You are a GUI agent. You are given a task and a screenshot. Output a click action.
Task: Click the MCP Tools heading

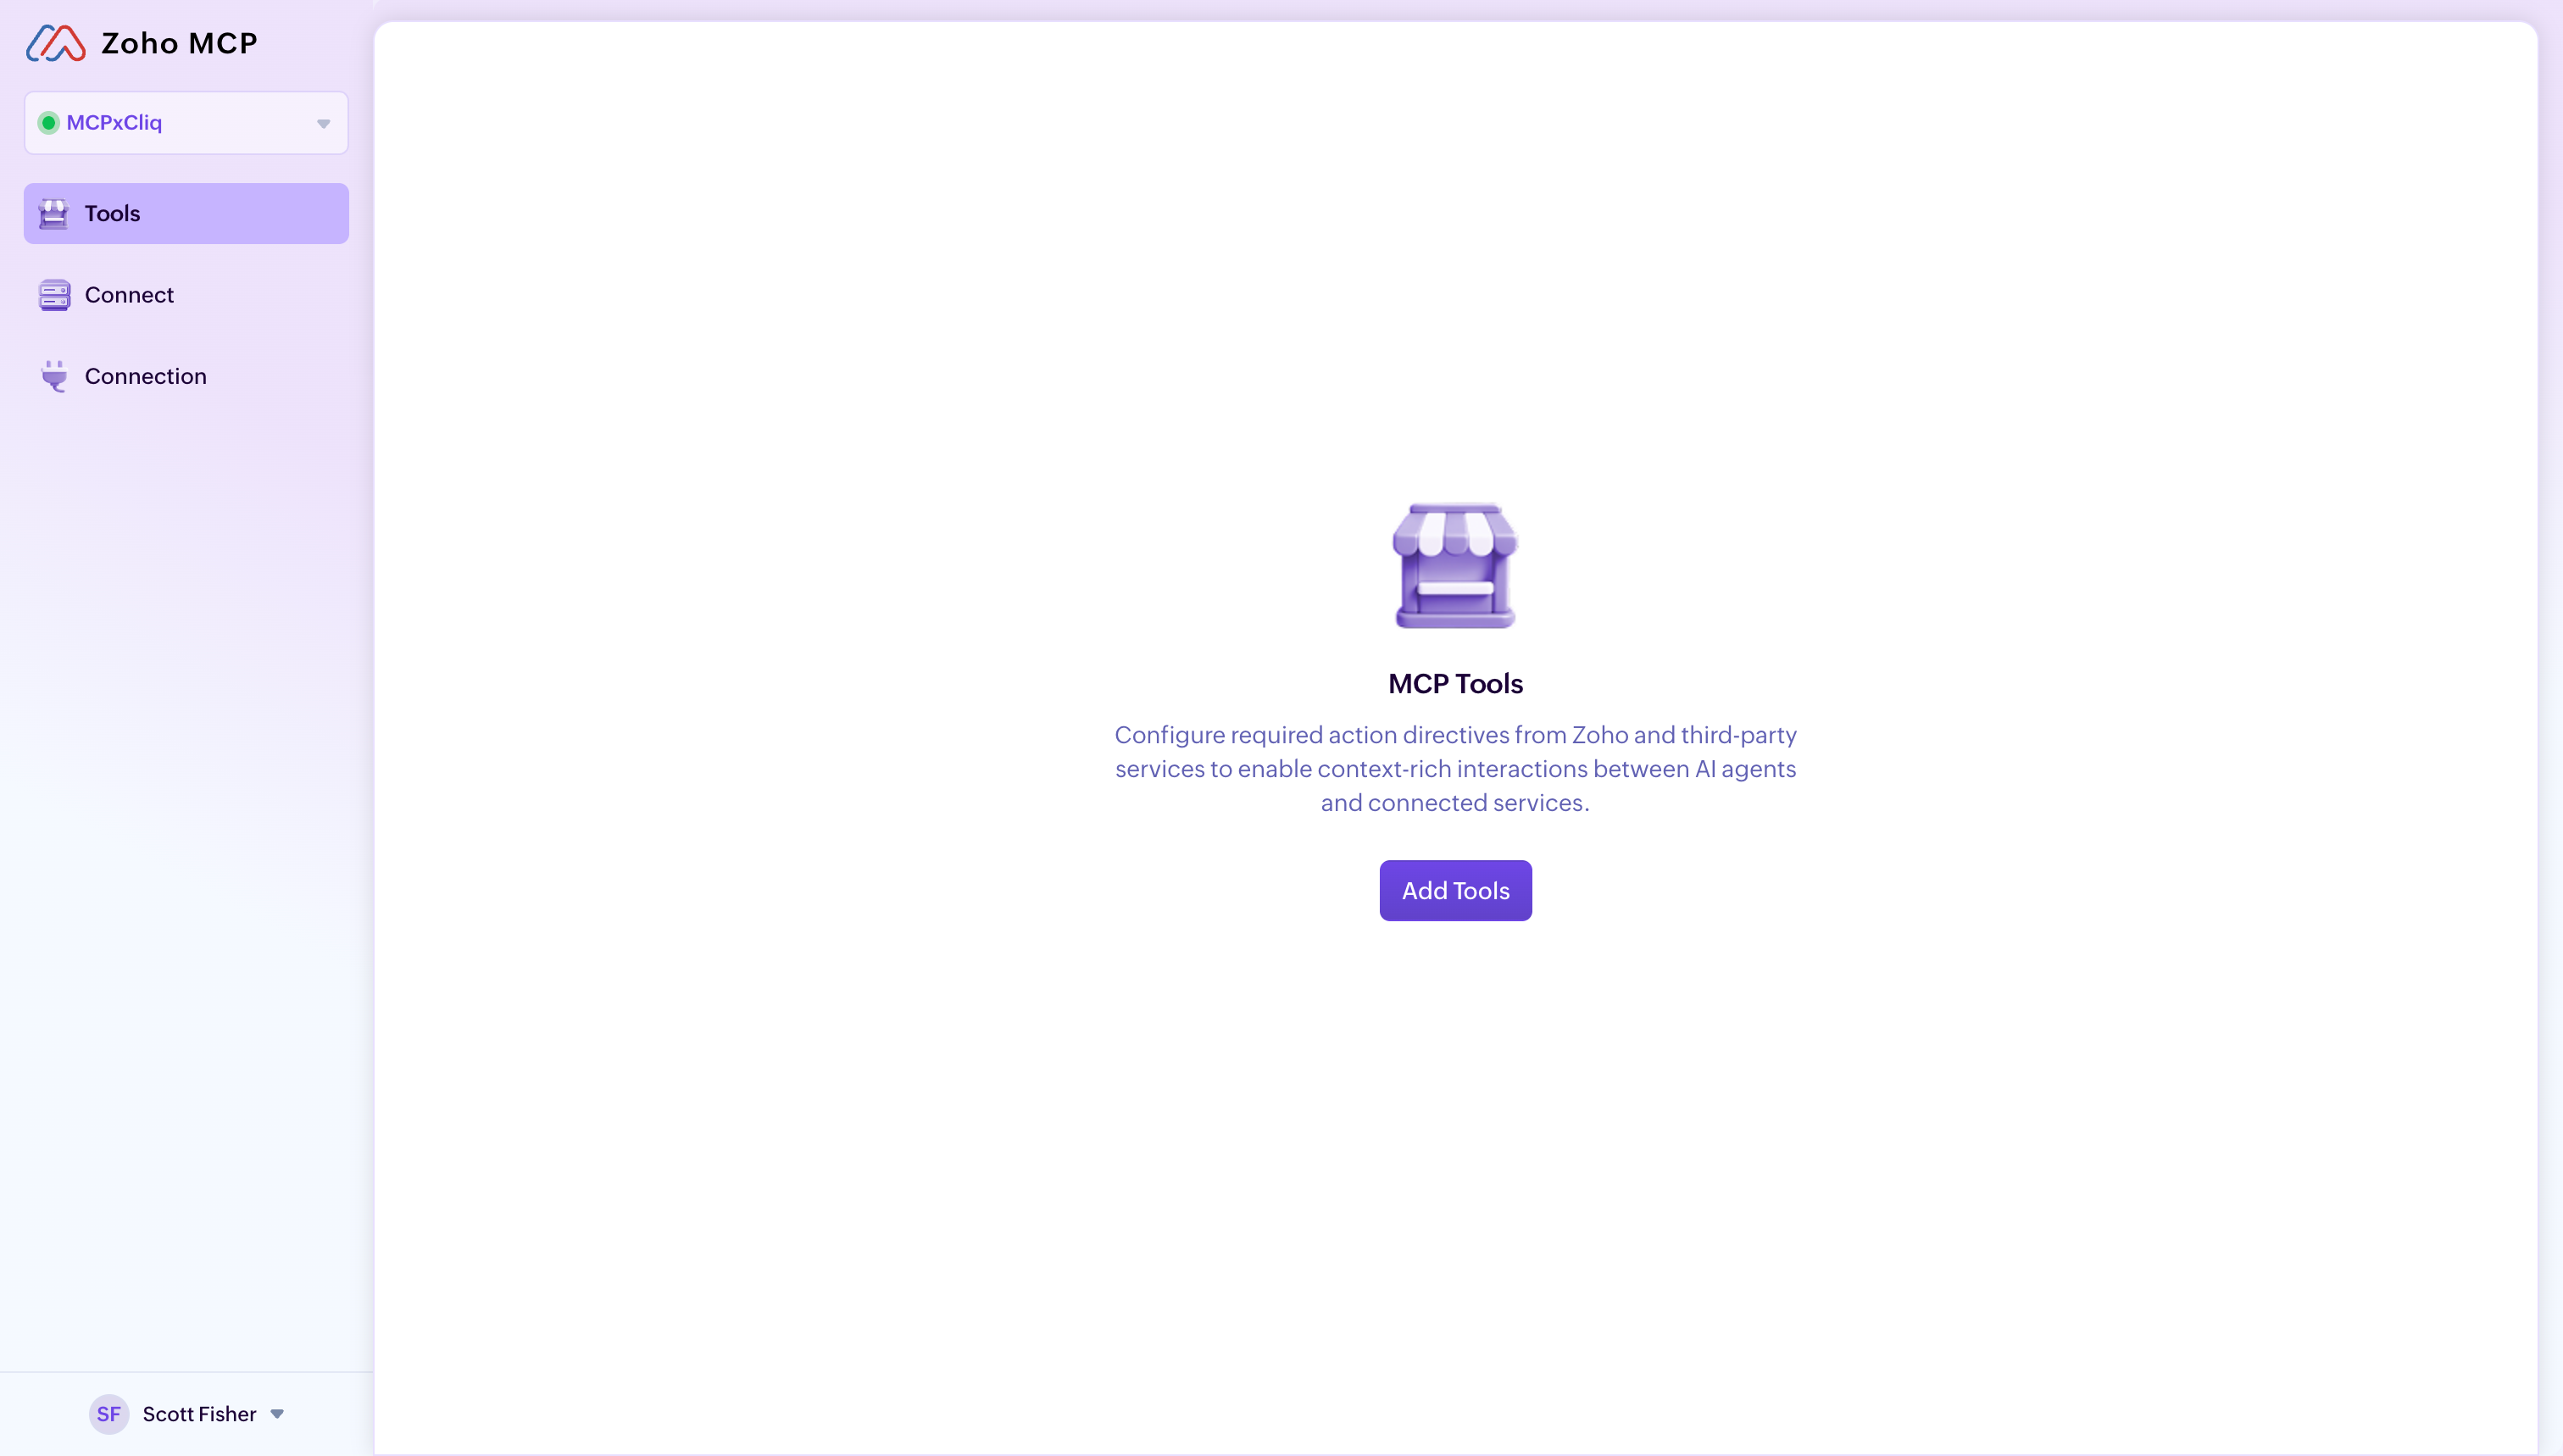click(1455, 684)
